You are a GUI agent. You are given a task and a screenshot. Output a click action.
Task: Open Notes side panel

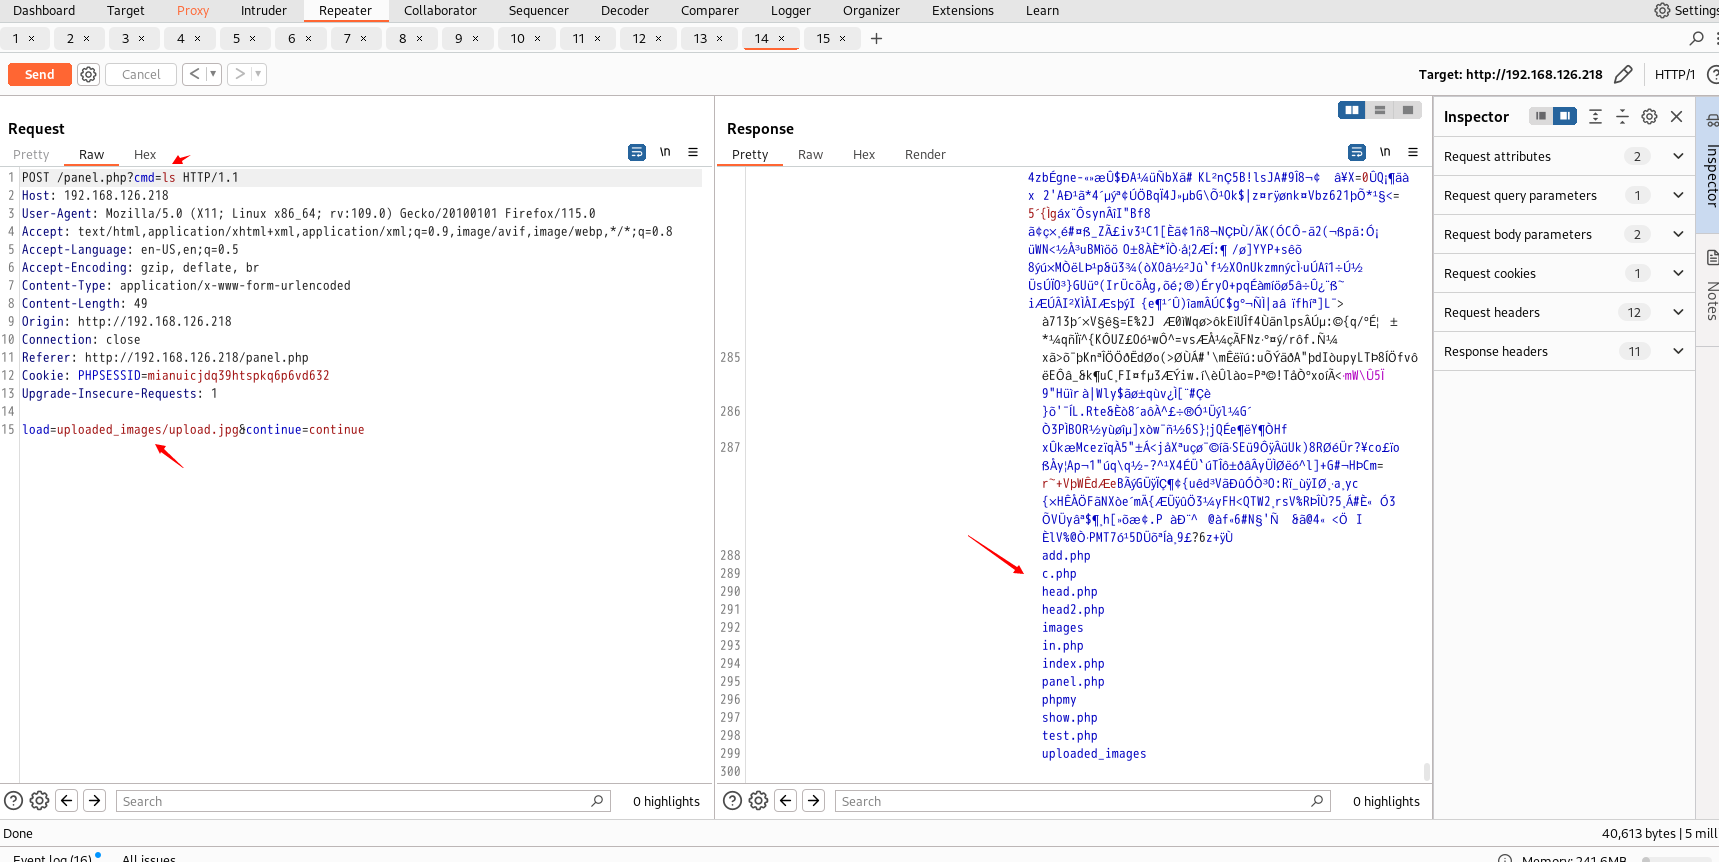[x=1710, y=290]
